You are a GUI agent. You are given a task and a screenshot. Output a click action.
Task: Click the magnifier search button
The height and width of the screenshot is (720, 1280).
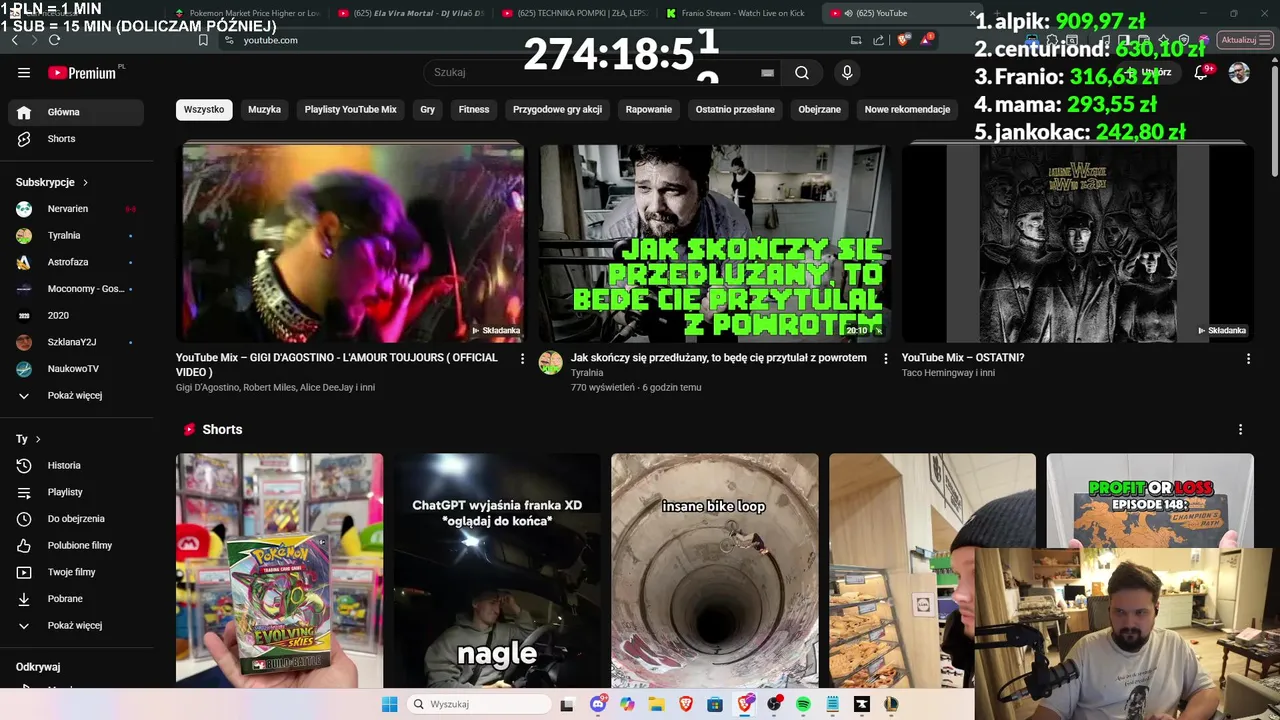[802, 72]
